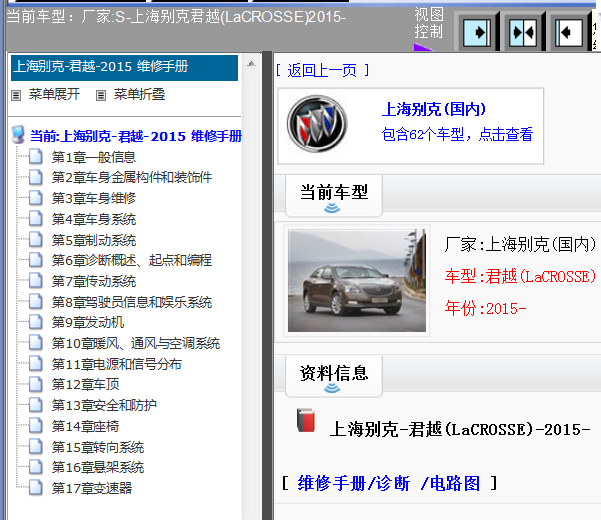The height and width of the screenshot is (520, 601).
Task: Click the purple triangle under 视图控制
Action: (422, 47)
